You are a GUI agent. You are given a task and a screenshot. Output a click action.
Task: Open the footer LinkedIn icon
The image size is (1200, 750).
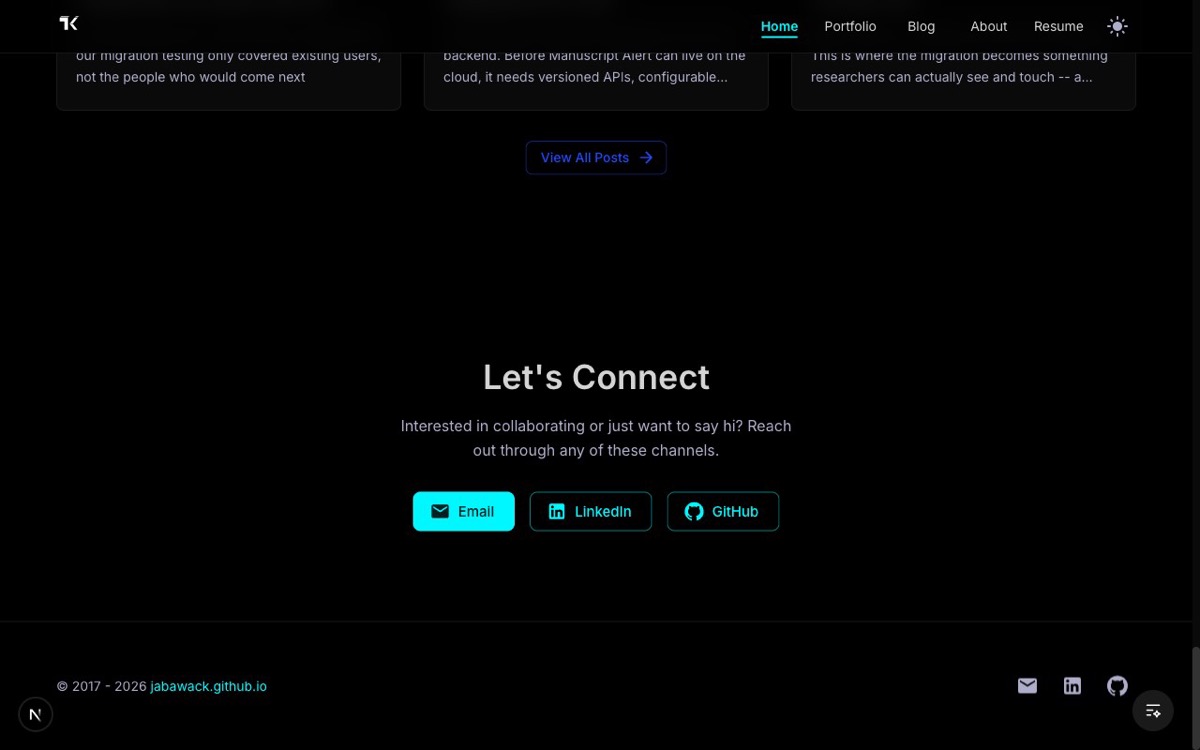(x=1072, y=686)
